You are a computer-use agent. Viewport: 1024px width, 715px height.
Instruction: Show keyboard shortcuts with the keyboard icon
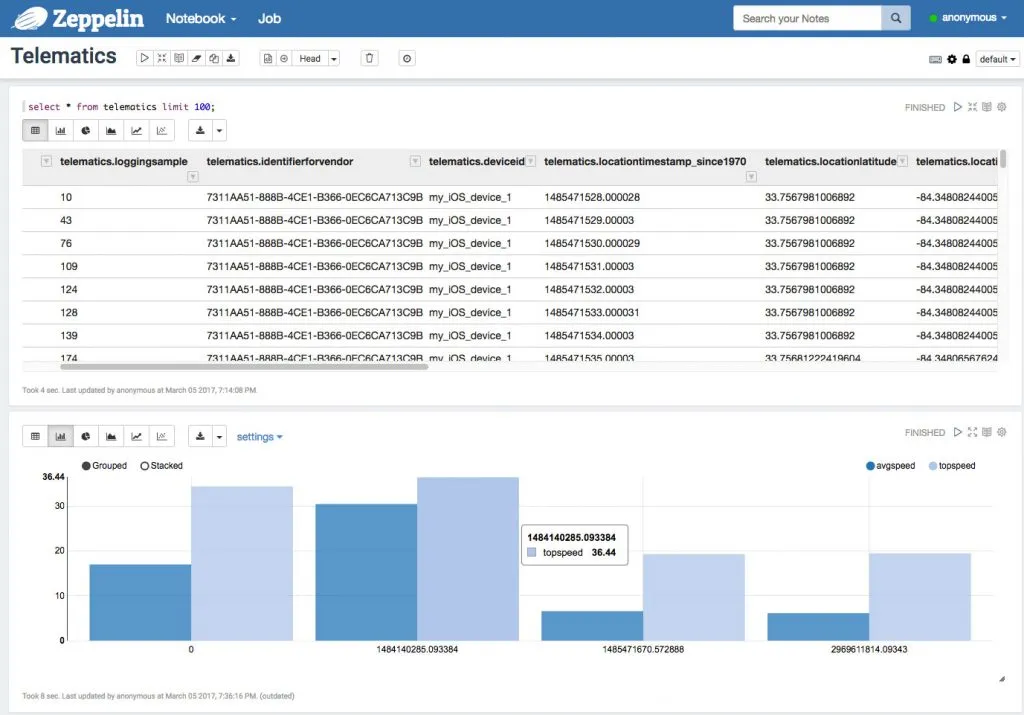coord(935,60)
